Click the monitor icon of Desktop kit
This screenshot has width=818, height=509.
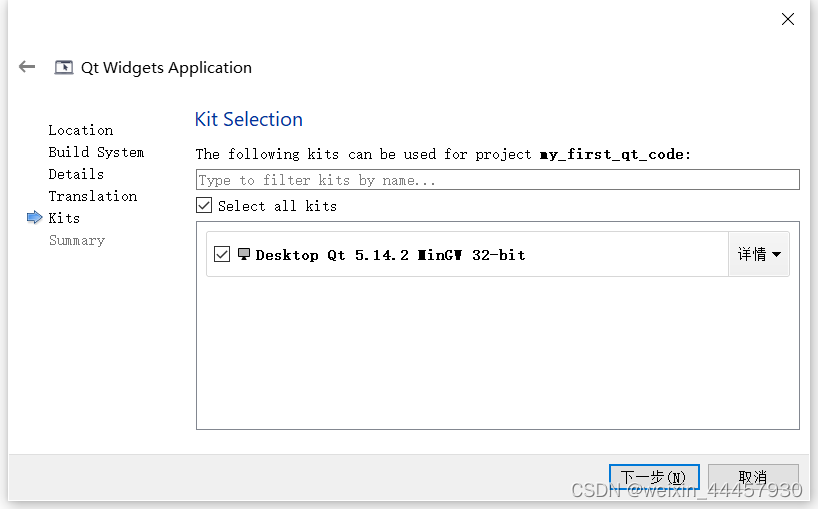244,254
